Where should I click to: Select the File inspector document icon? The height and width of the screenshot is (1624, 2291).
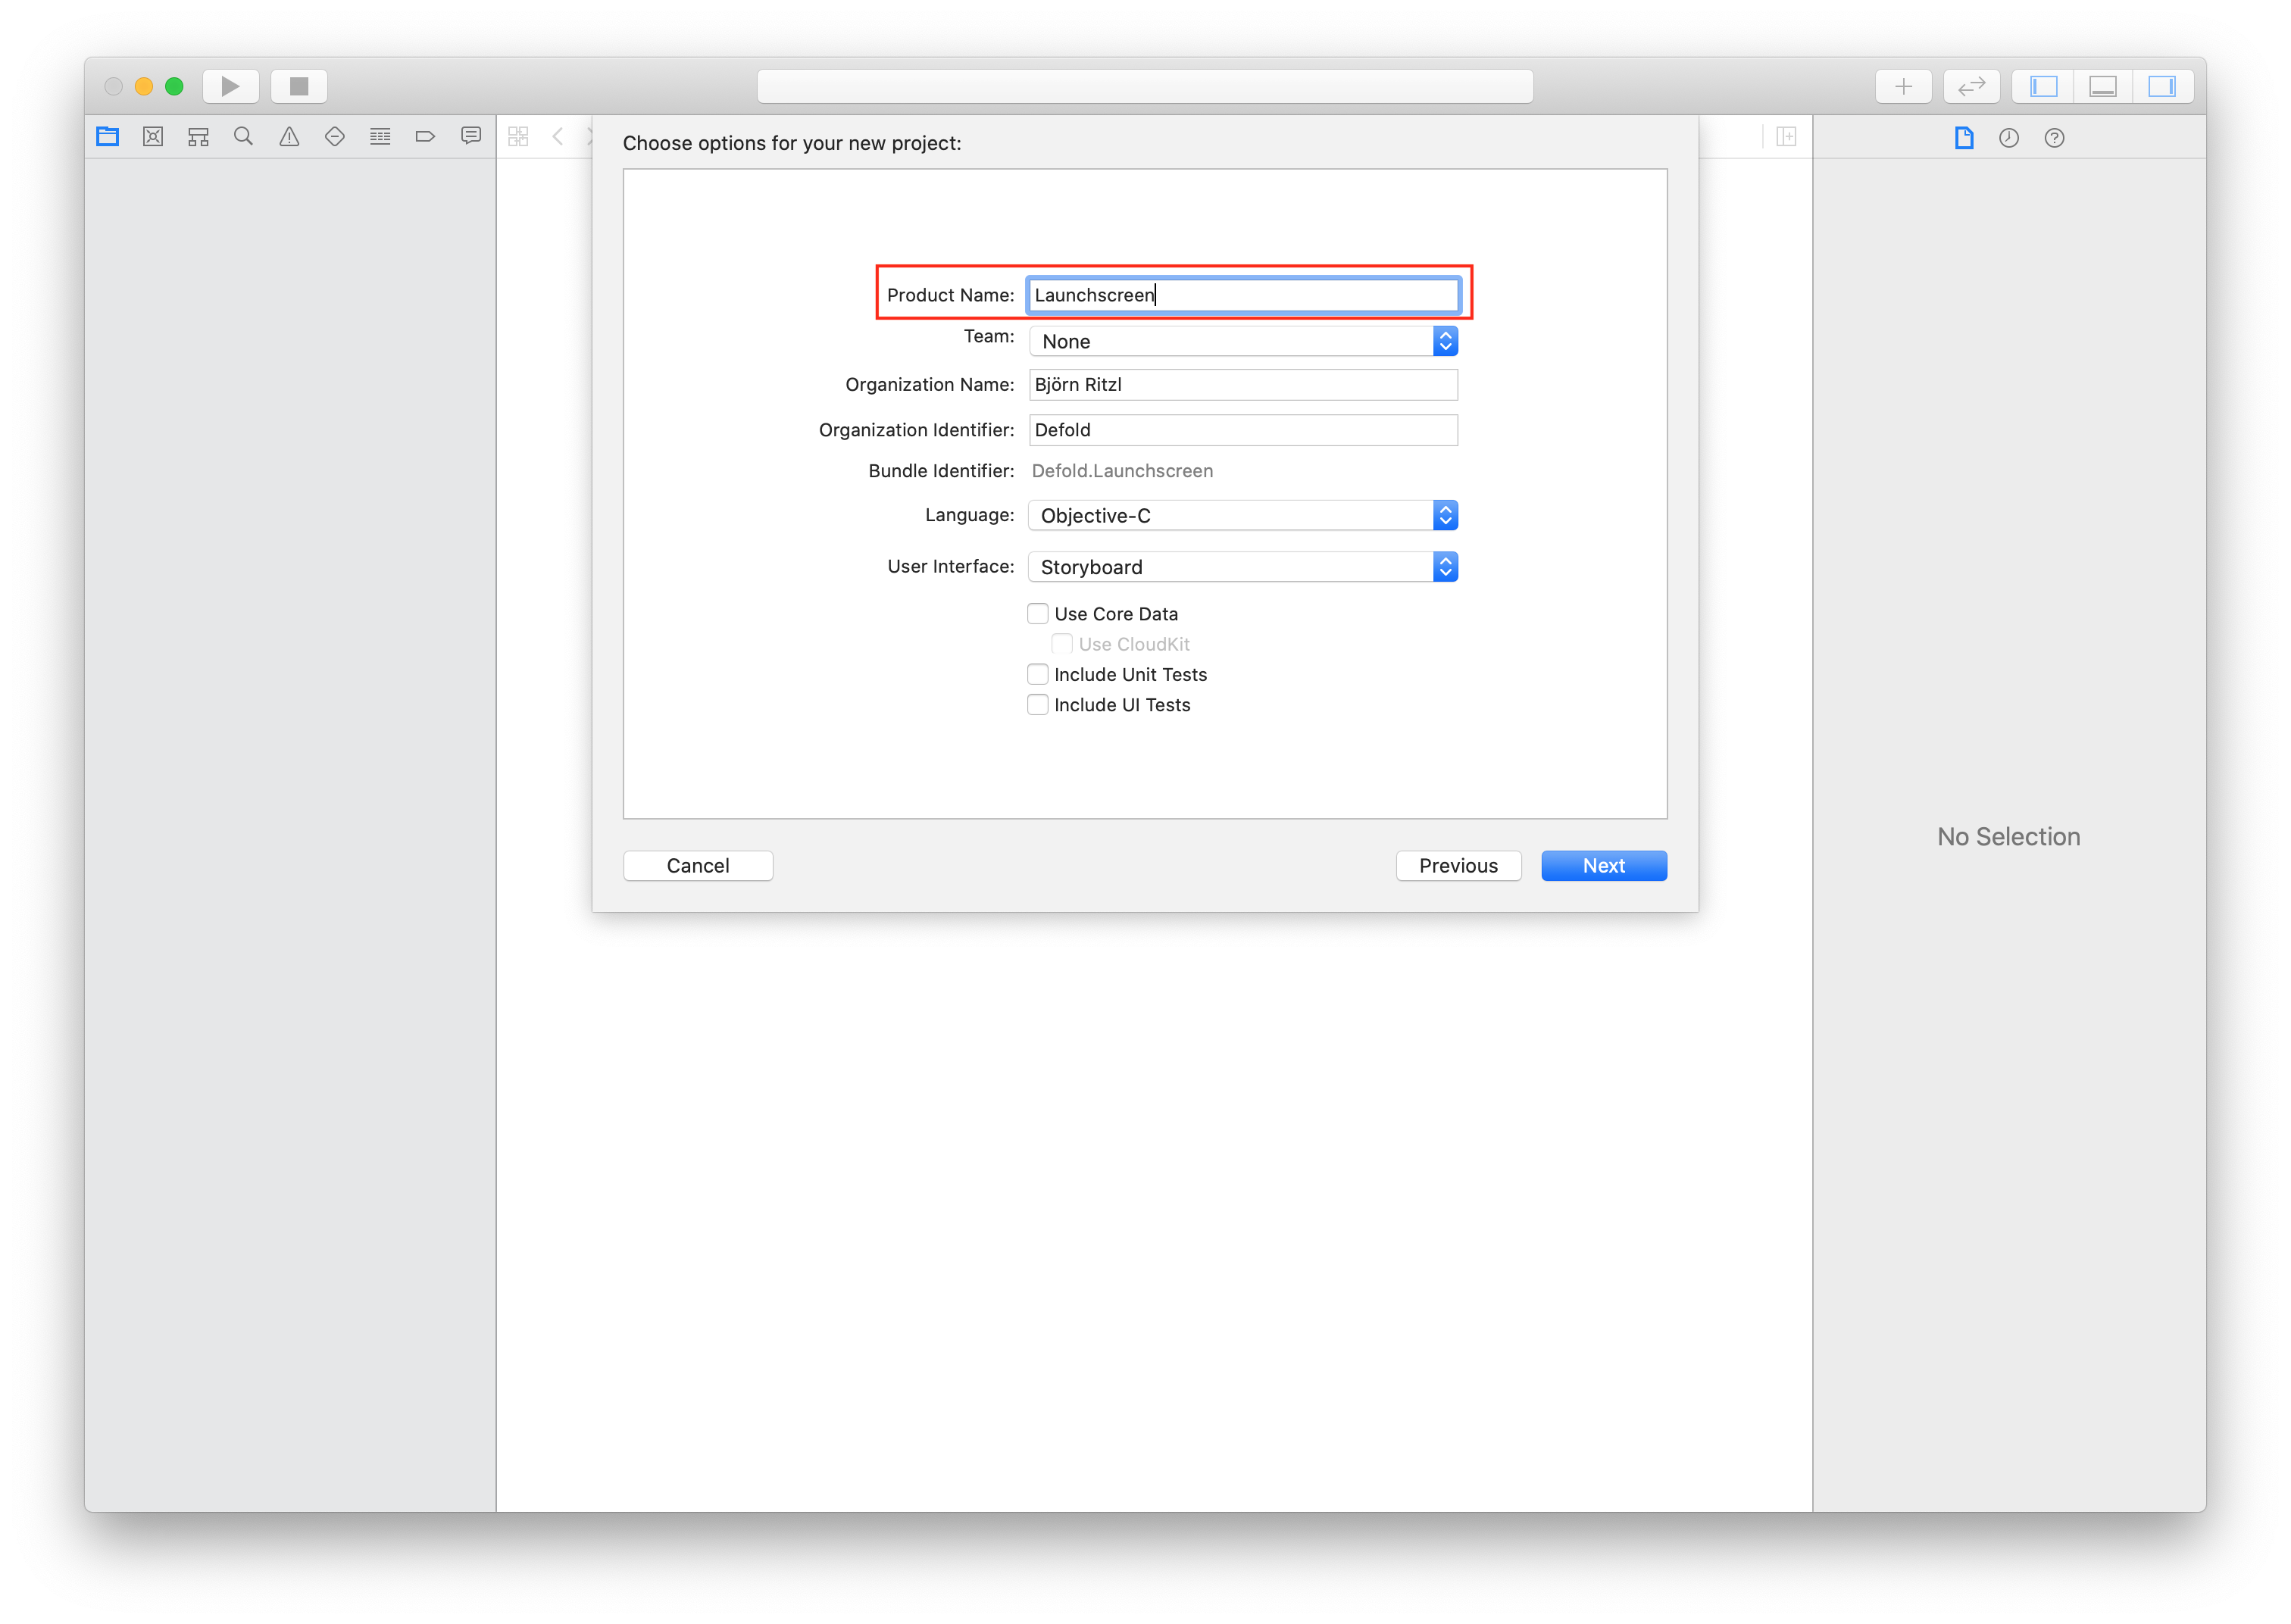[x=1962, y=138]
